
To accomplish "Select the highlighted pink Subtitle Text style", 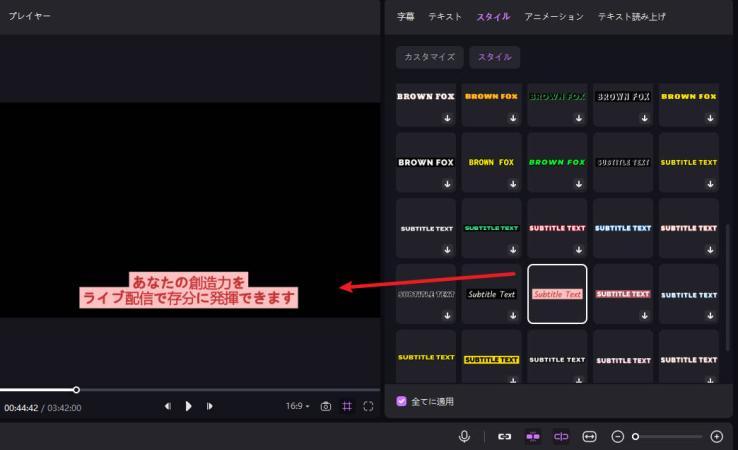I will click(557, 294).
